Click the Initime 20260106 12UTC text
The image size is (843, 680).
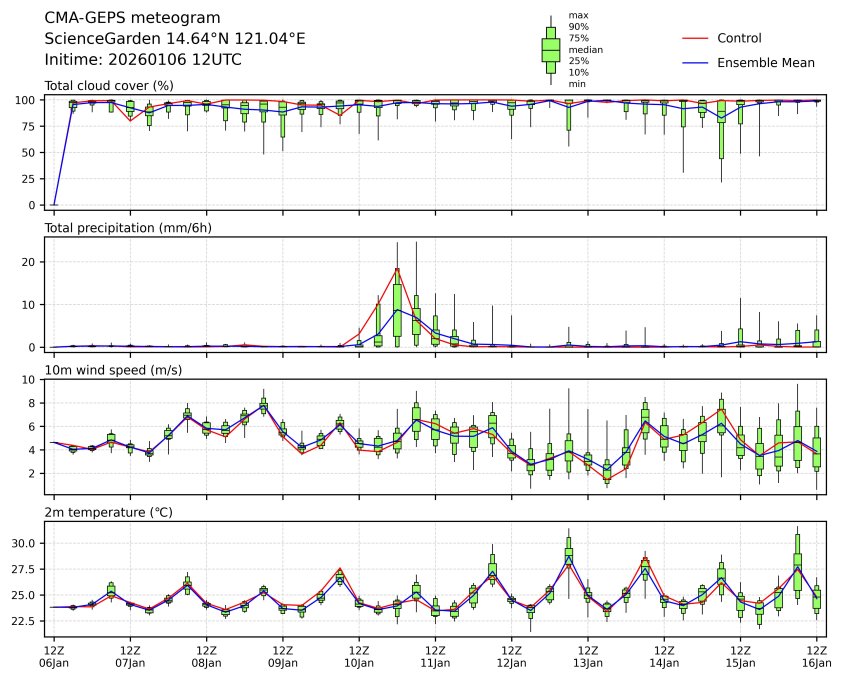coord(143,60)
